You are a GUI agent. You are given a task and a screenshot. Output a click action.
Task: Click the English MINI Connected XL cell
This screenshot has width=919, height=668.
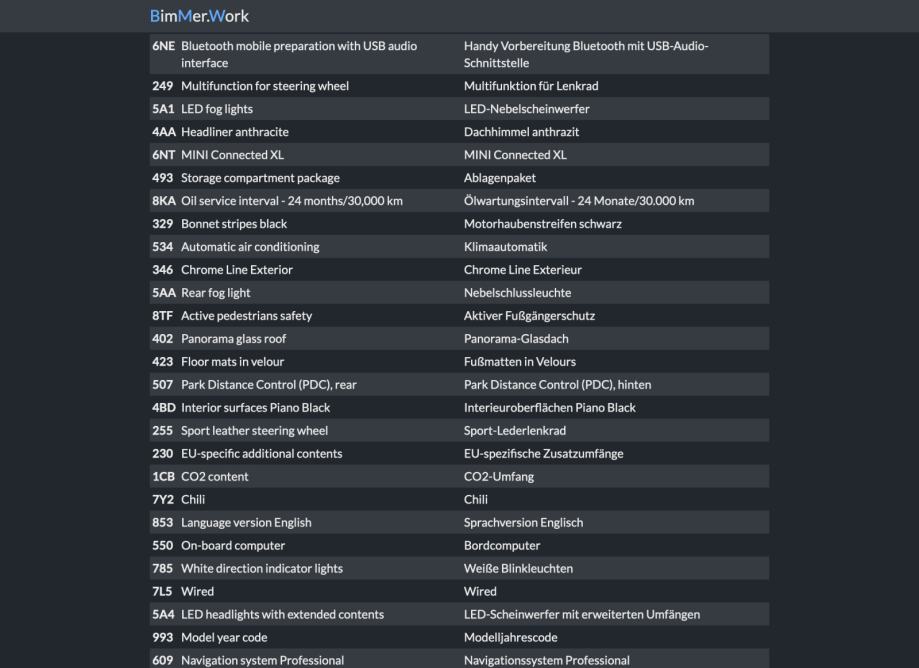224,155
